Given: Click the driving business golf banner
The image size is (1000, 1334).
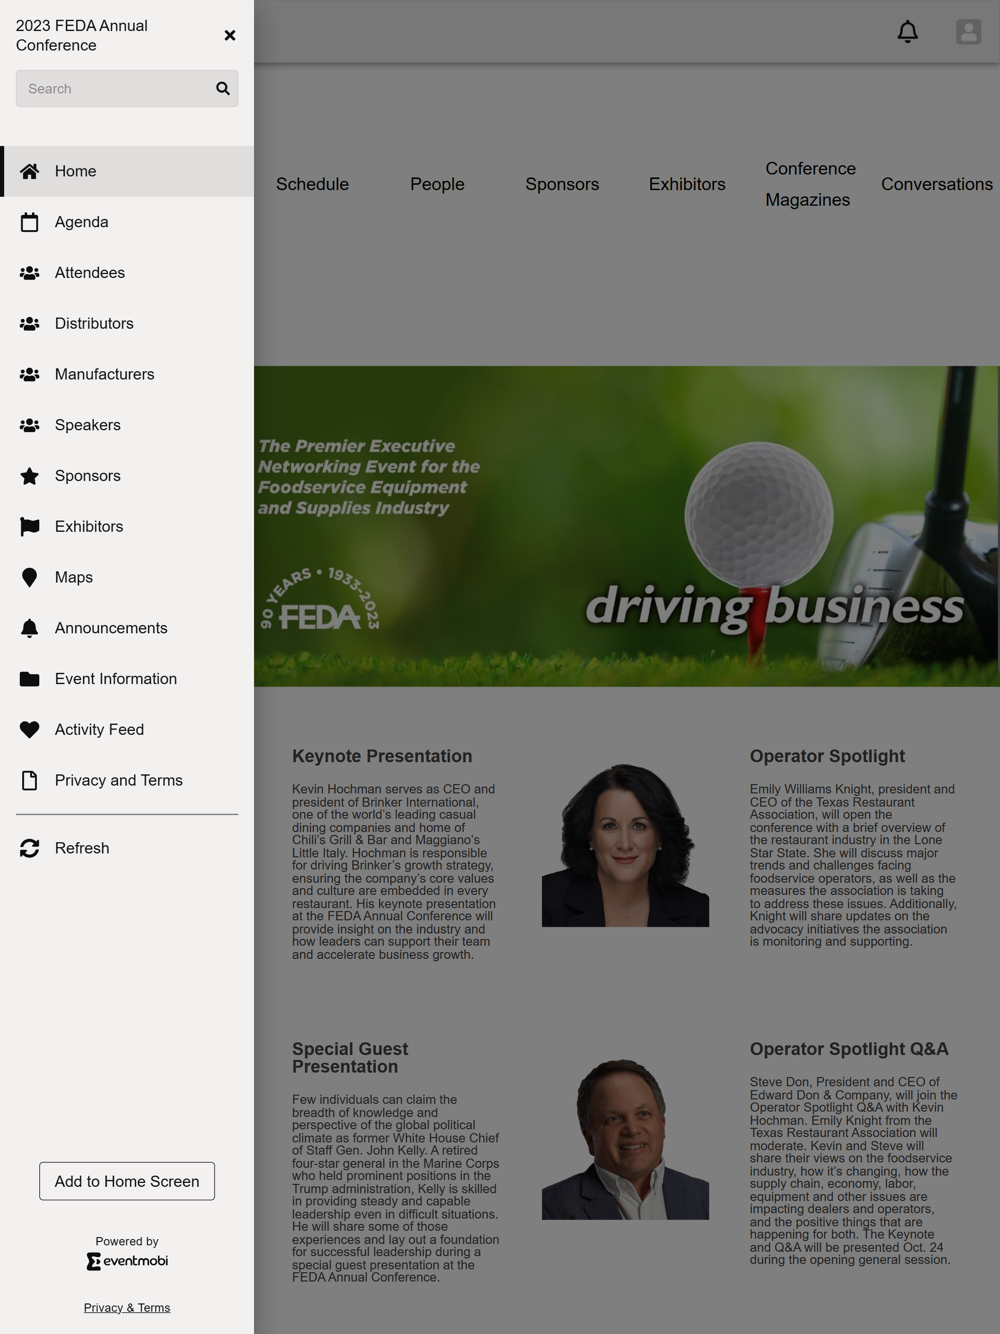Looking at the screenshot, I should (x=627, y=526).
